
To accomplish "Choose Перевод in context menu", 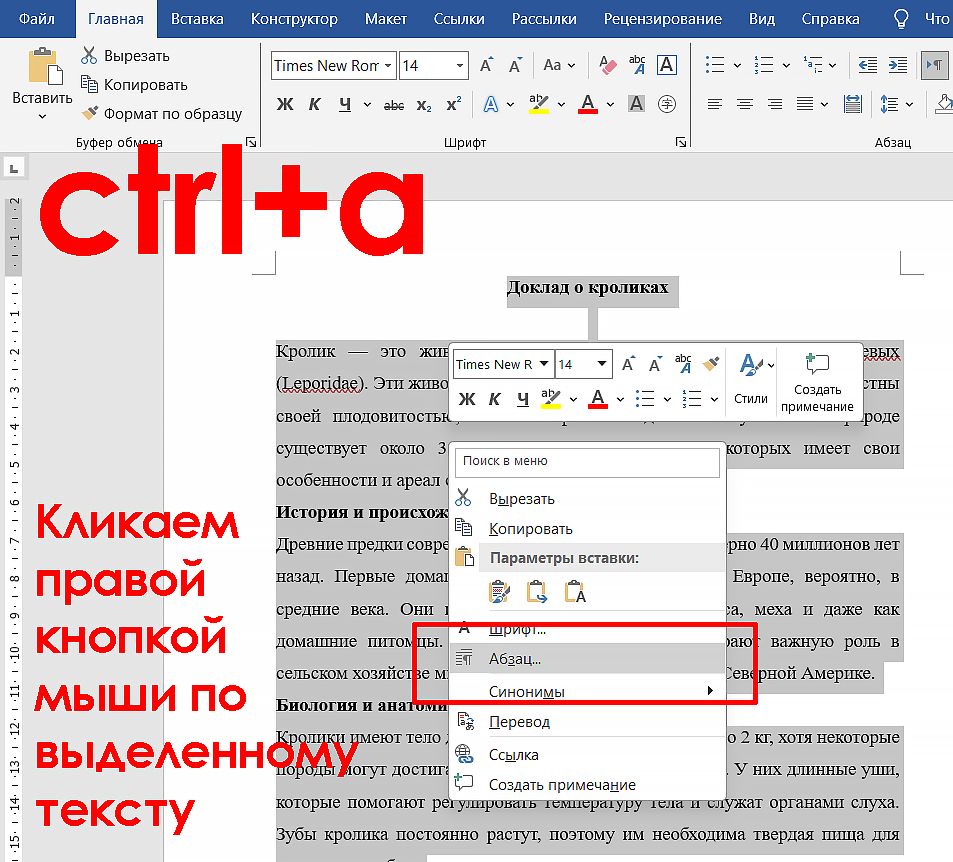I will 587,722.
